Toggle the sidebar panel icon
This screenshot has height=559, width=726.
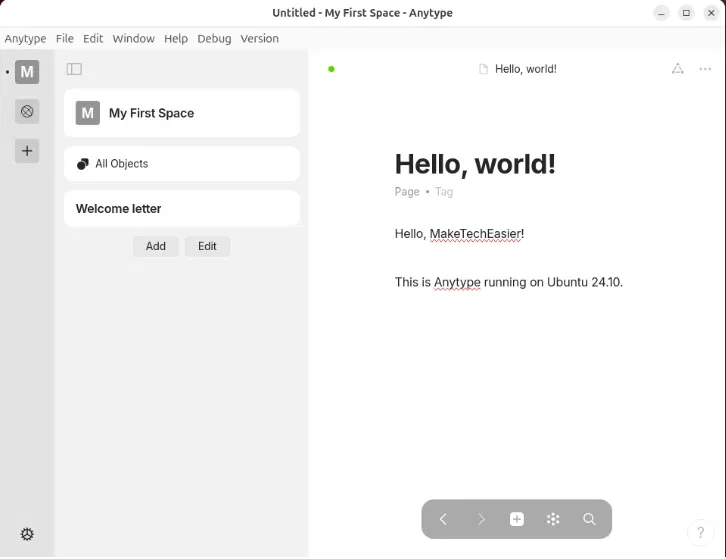[x=74, y=69]
